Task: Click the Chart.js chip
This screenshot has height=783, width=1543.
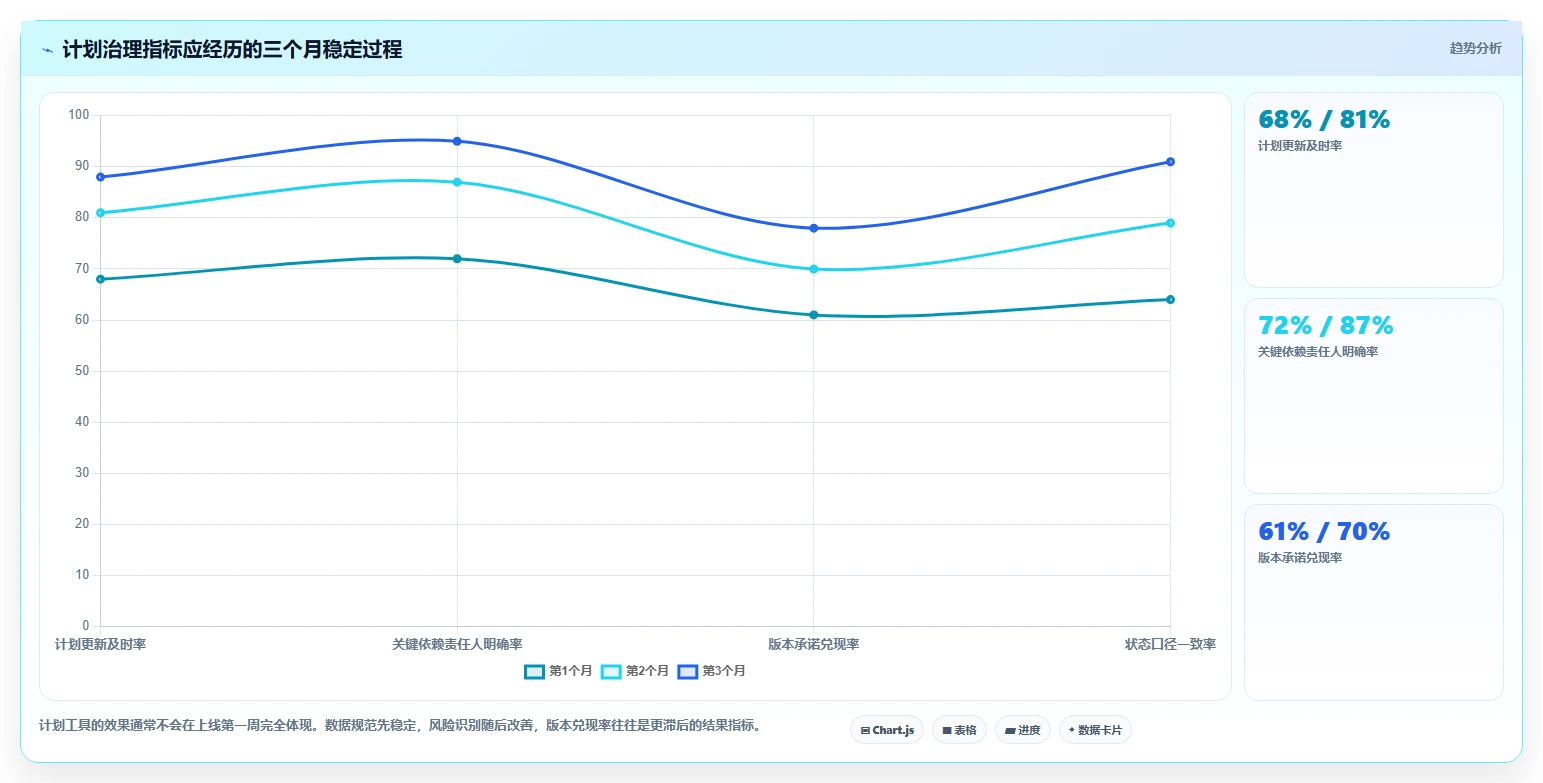Action: [887, 730]
